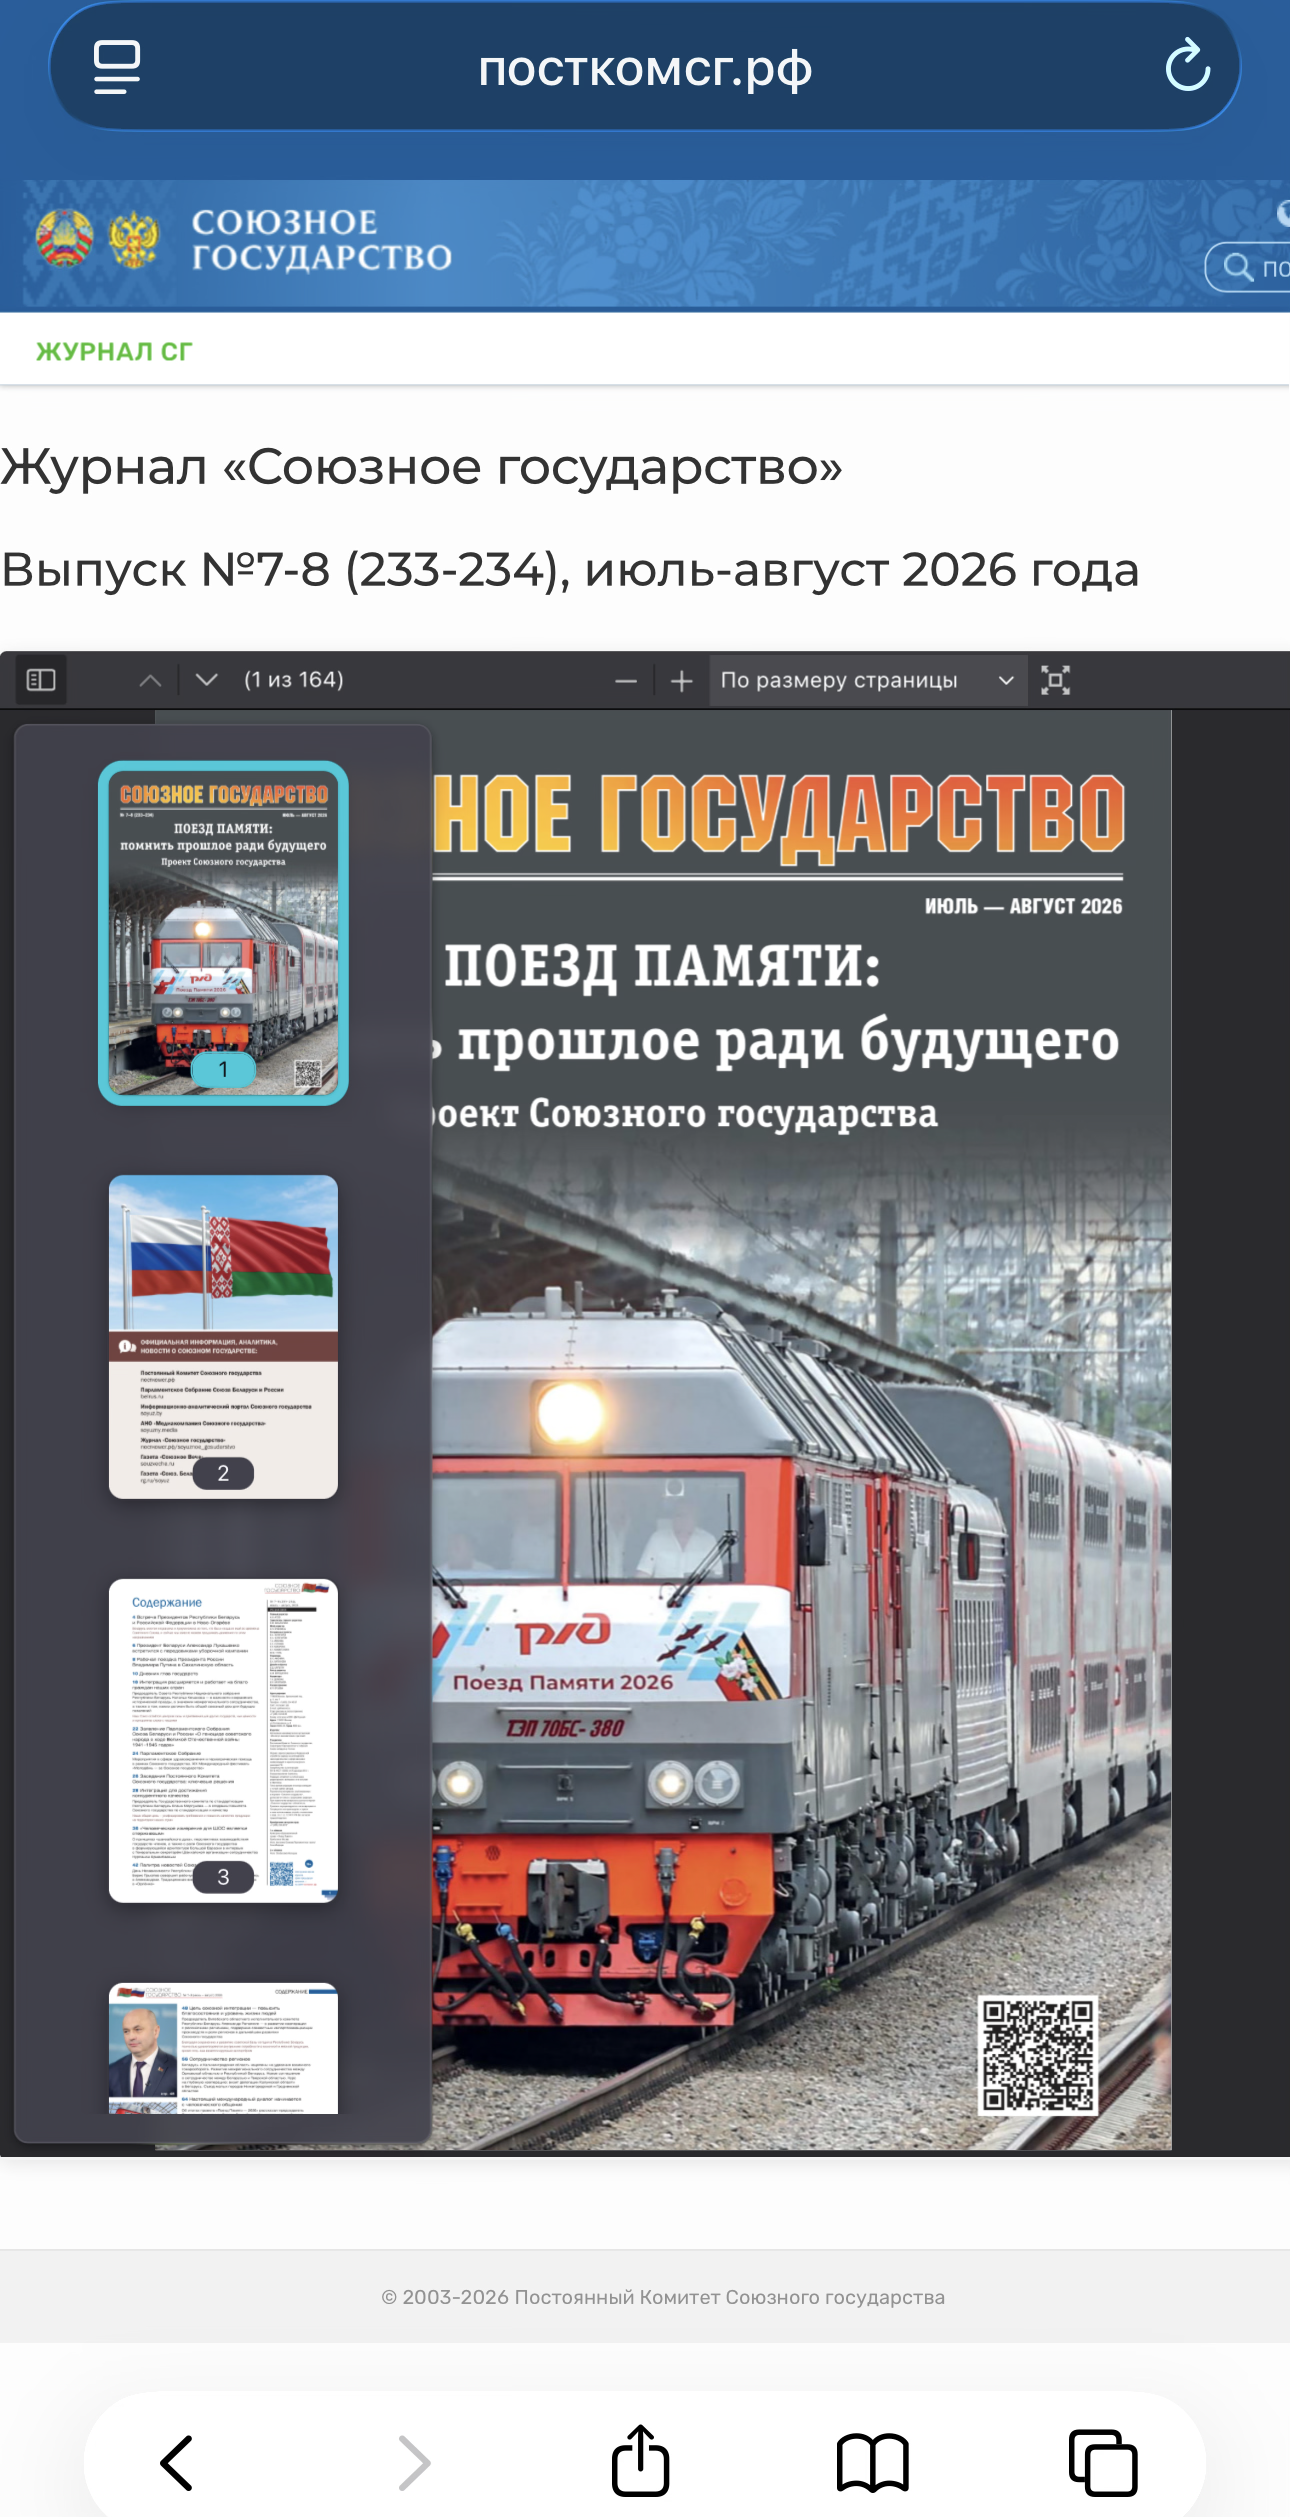This screenshot has width=1290, height=2517.
Task: Open the site search field
Action: (x=1250, y=267)
